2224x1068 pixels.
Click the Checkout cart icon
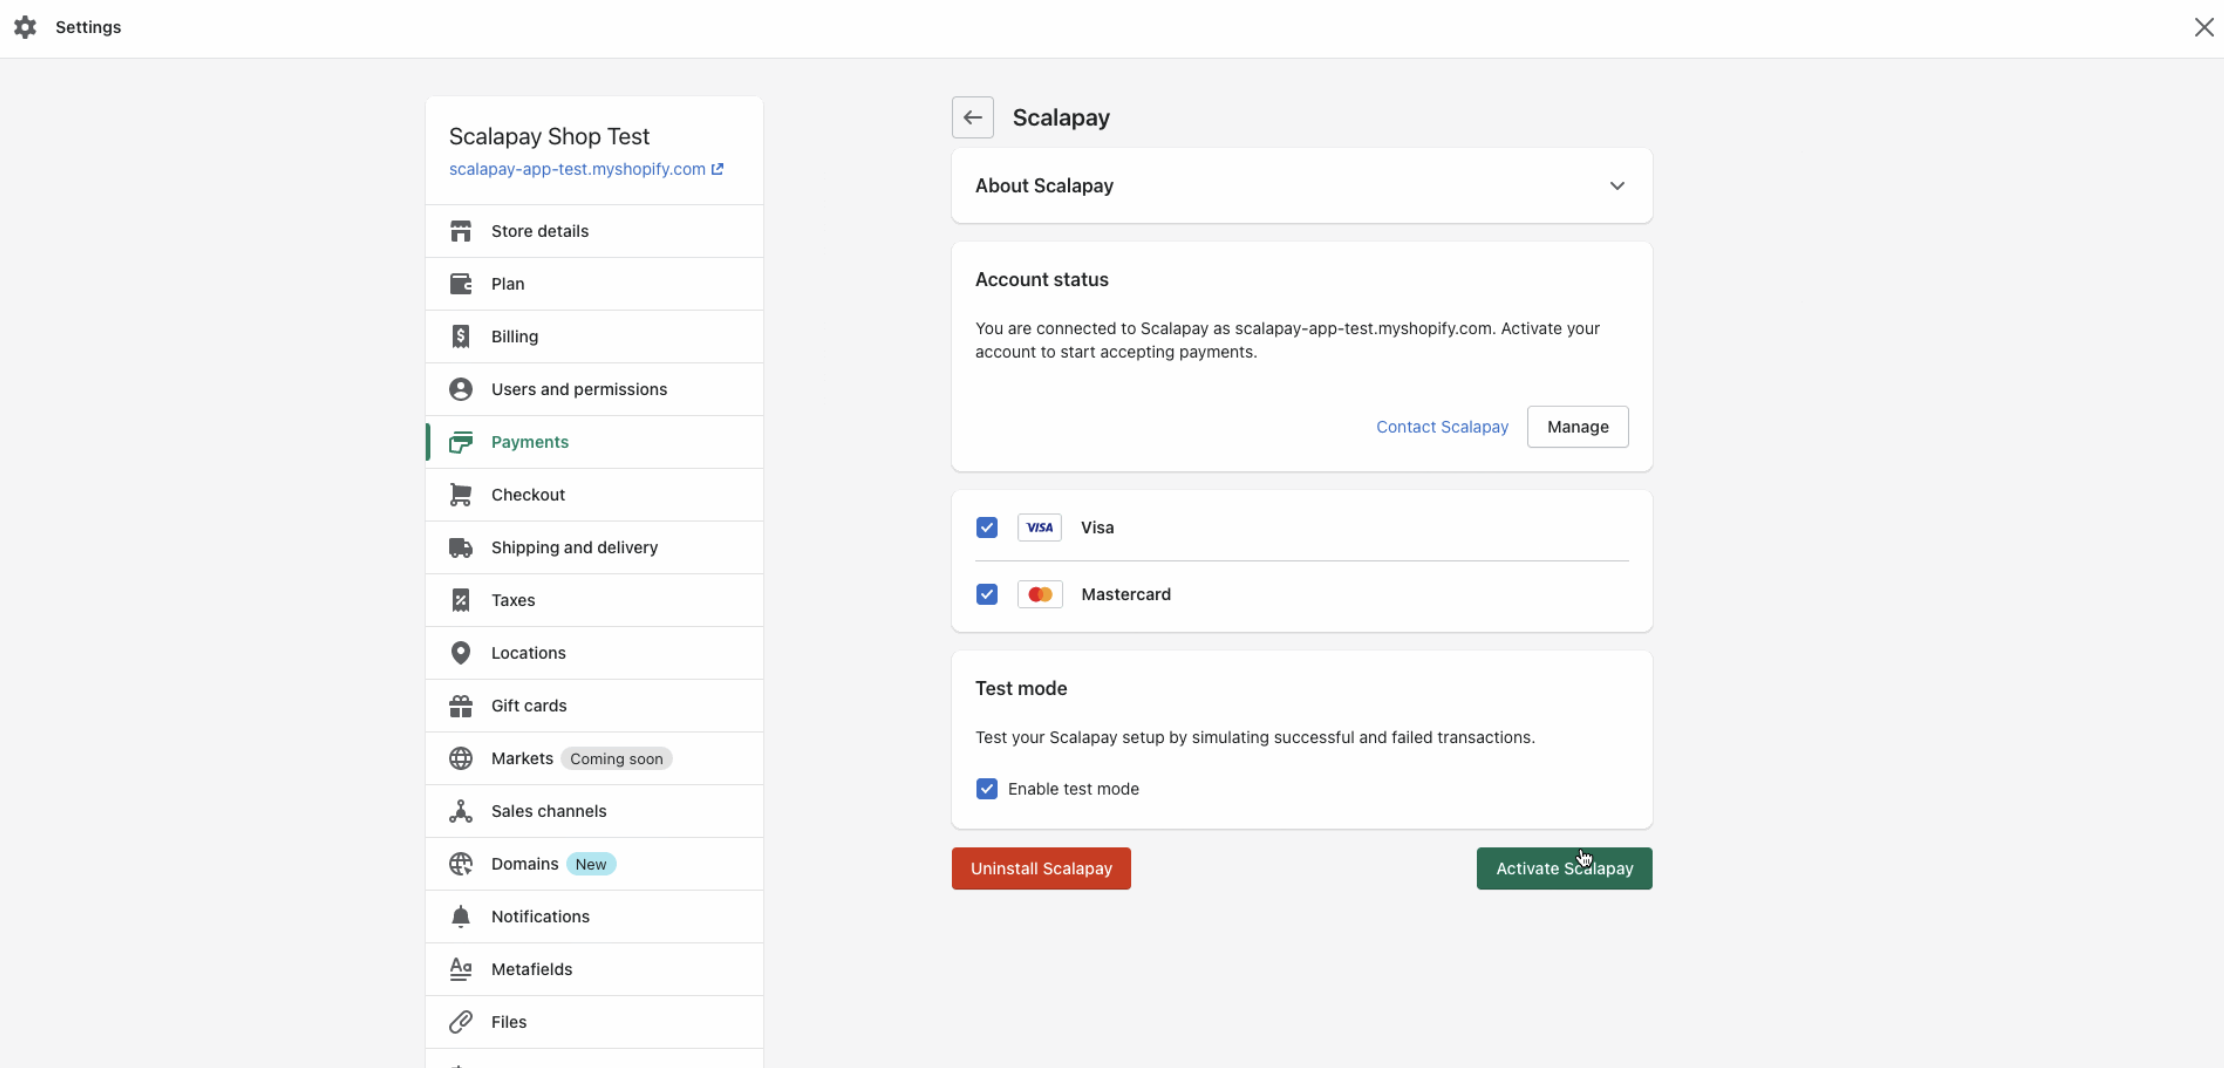click(460, 495)
